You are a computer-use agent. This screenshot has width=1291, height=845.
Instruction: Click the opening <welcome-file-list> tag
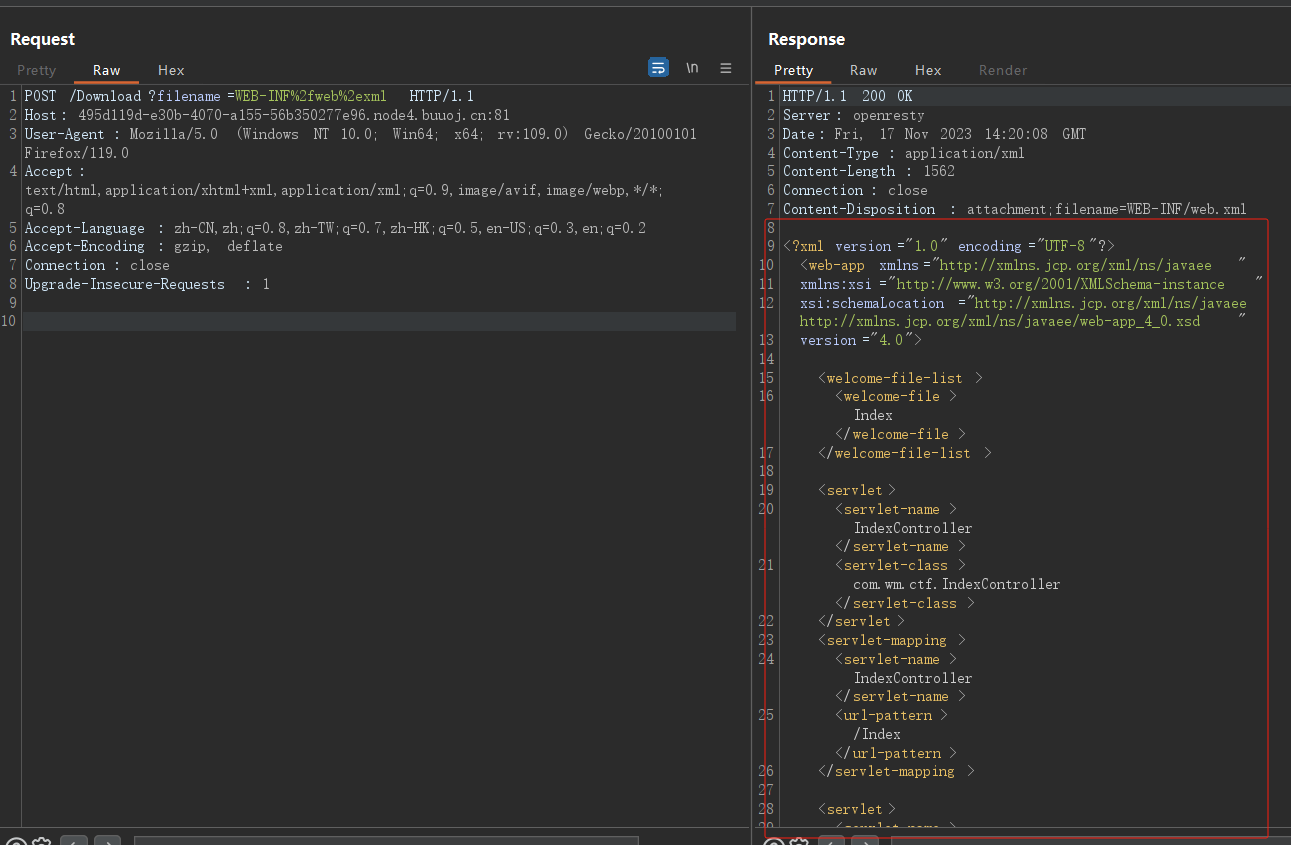coord(900,378)
